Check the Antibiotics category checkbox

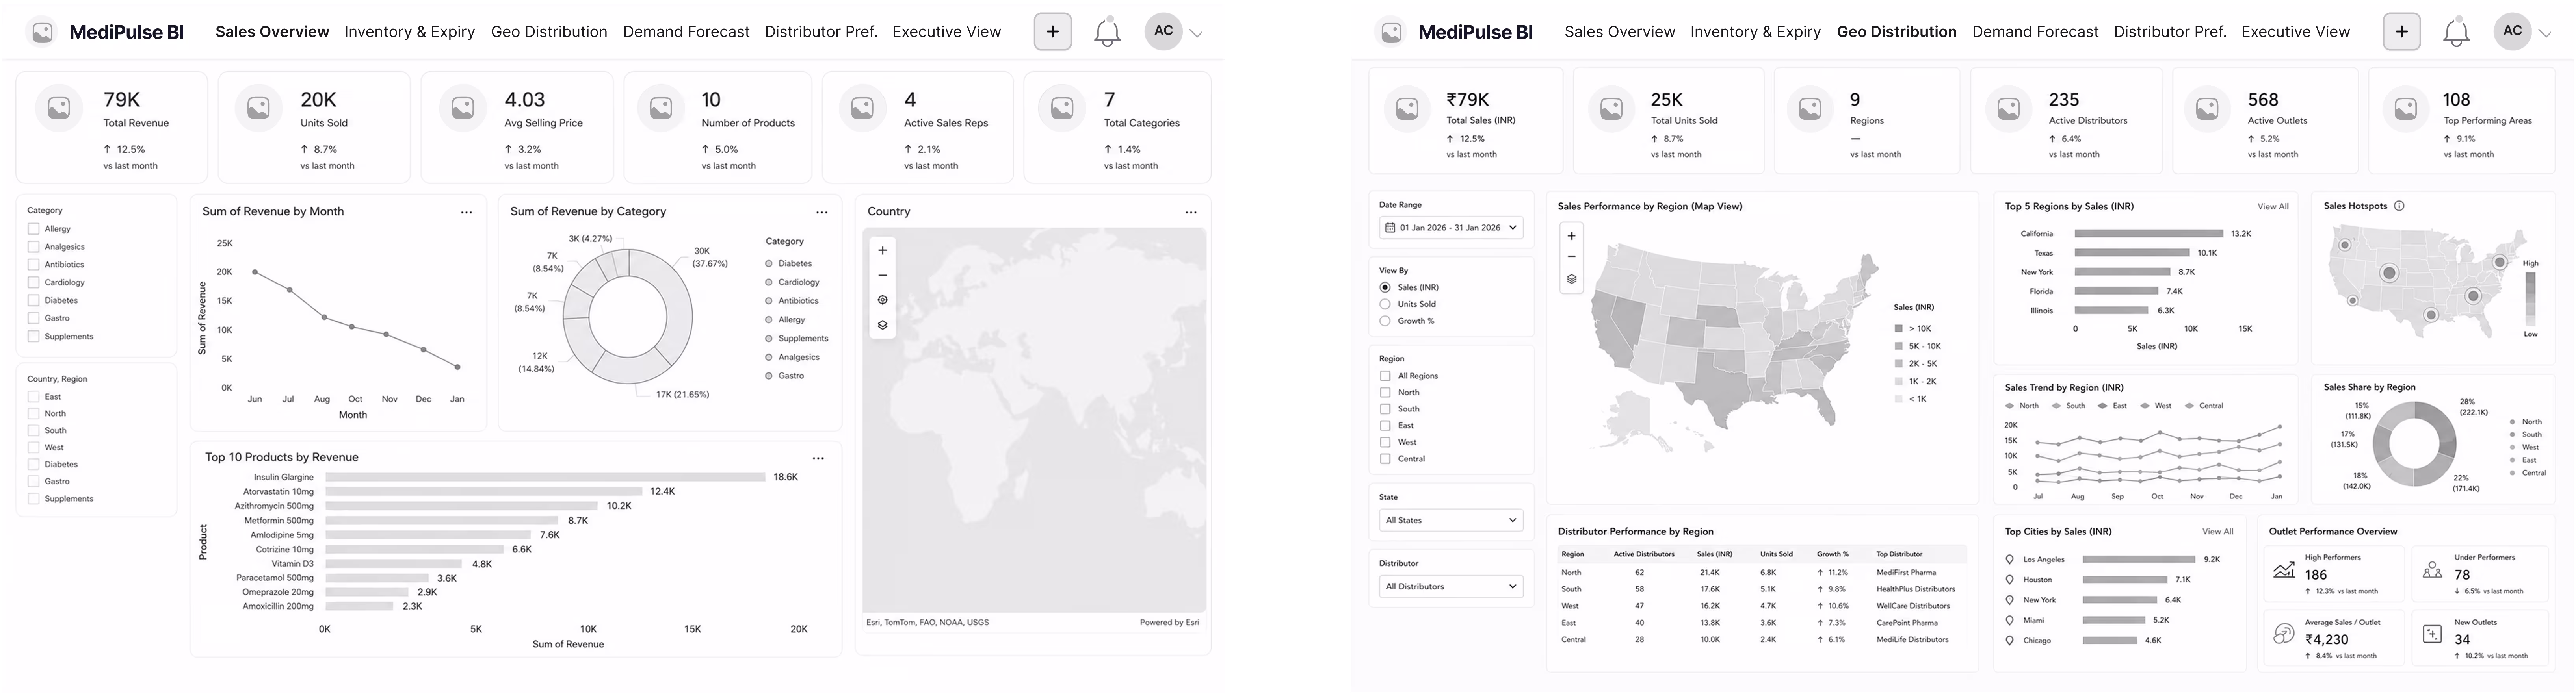click(33, 265)
